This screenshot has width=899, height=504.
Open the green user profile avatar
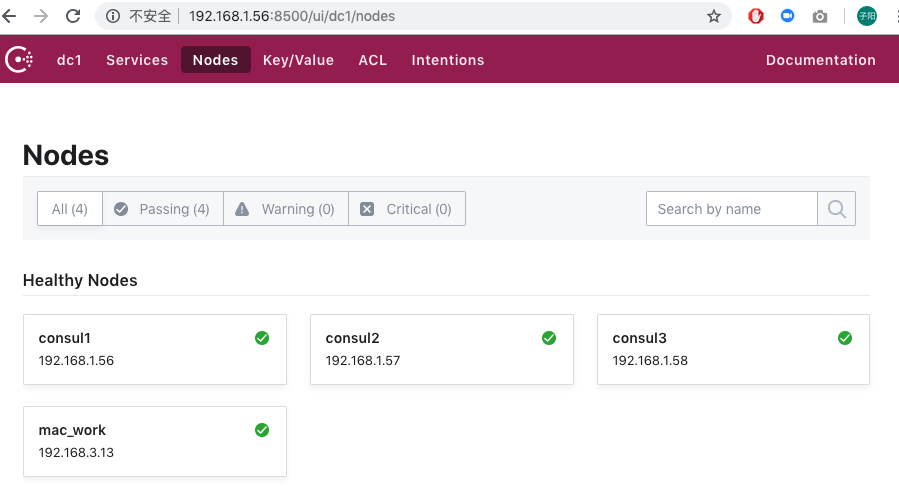[866, 16]
